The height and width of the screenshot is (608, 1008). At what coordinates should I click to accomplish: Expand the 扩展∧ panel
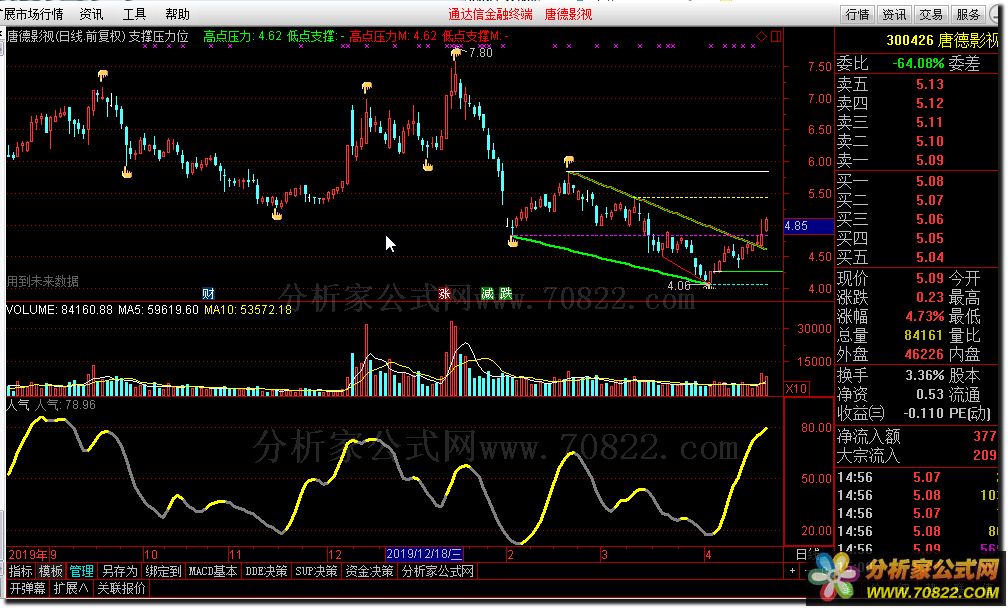coord(71,588)
